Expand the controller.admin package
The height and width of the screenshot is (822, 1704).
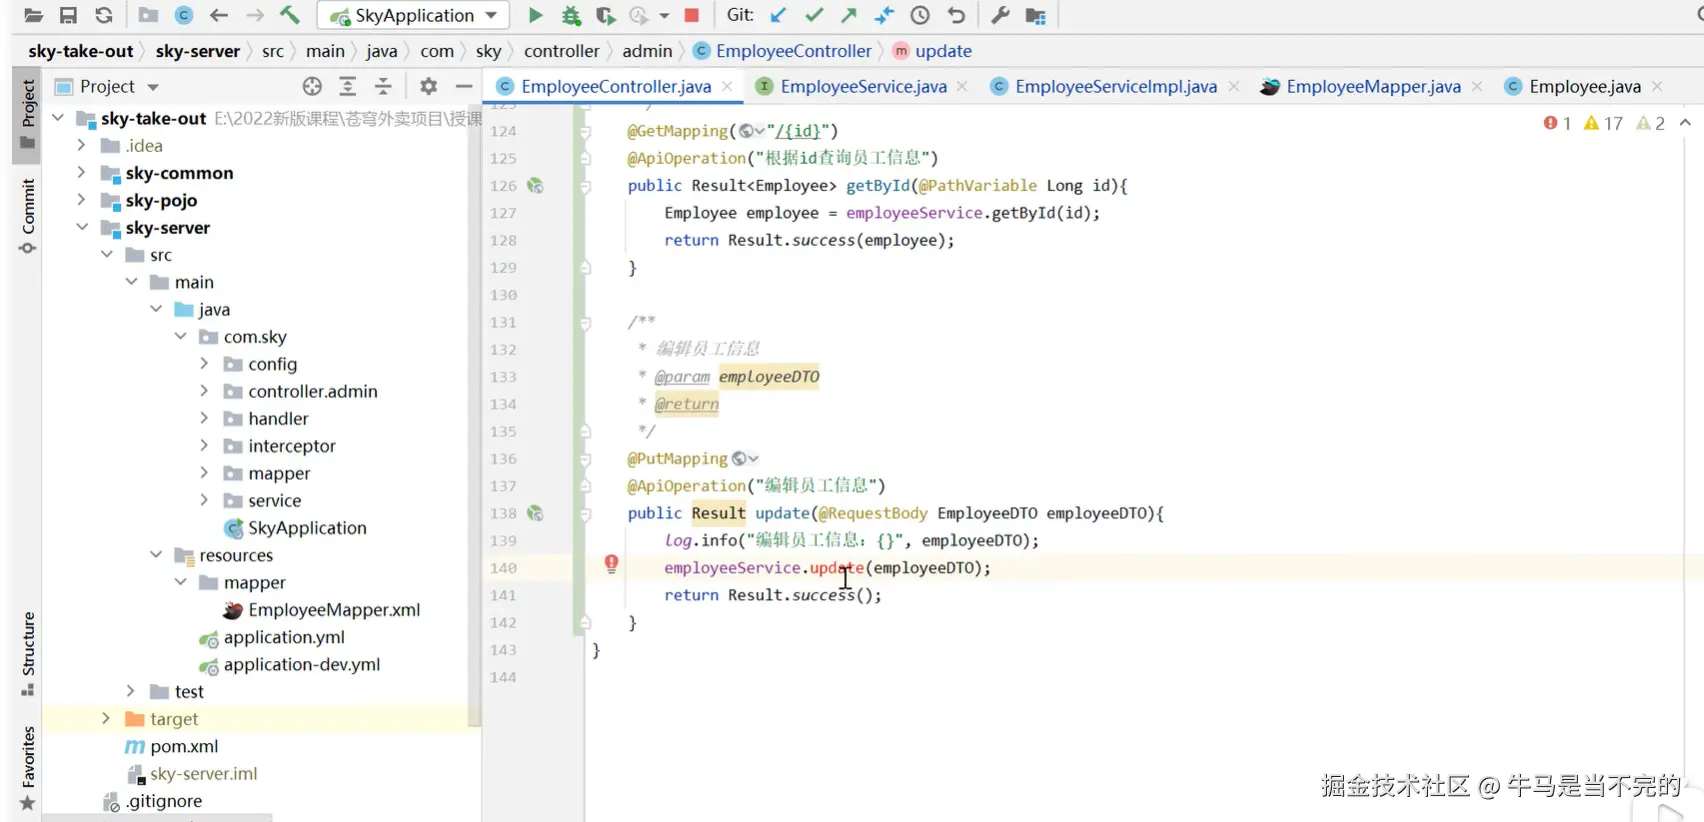click(204, 391)
